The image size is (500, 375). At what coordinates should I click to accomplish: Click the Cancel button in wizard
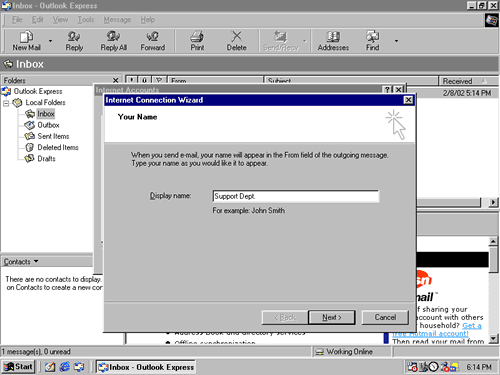click(385, 317)
